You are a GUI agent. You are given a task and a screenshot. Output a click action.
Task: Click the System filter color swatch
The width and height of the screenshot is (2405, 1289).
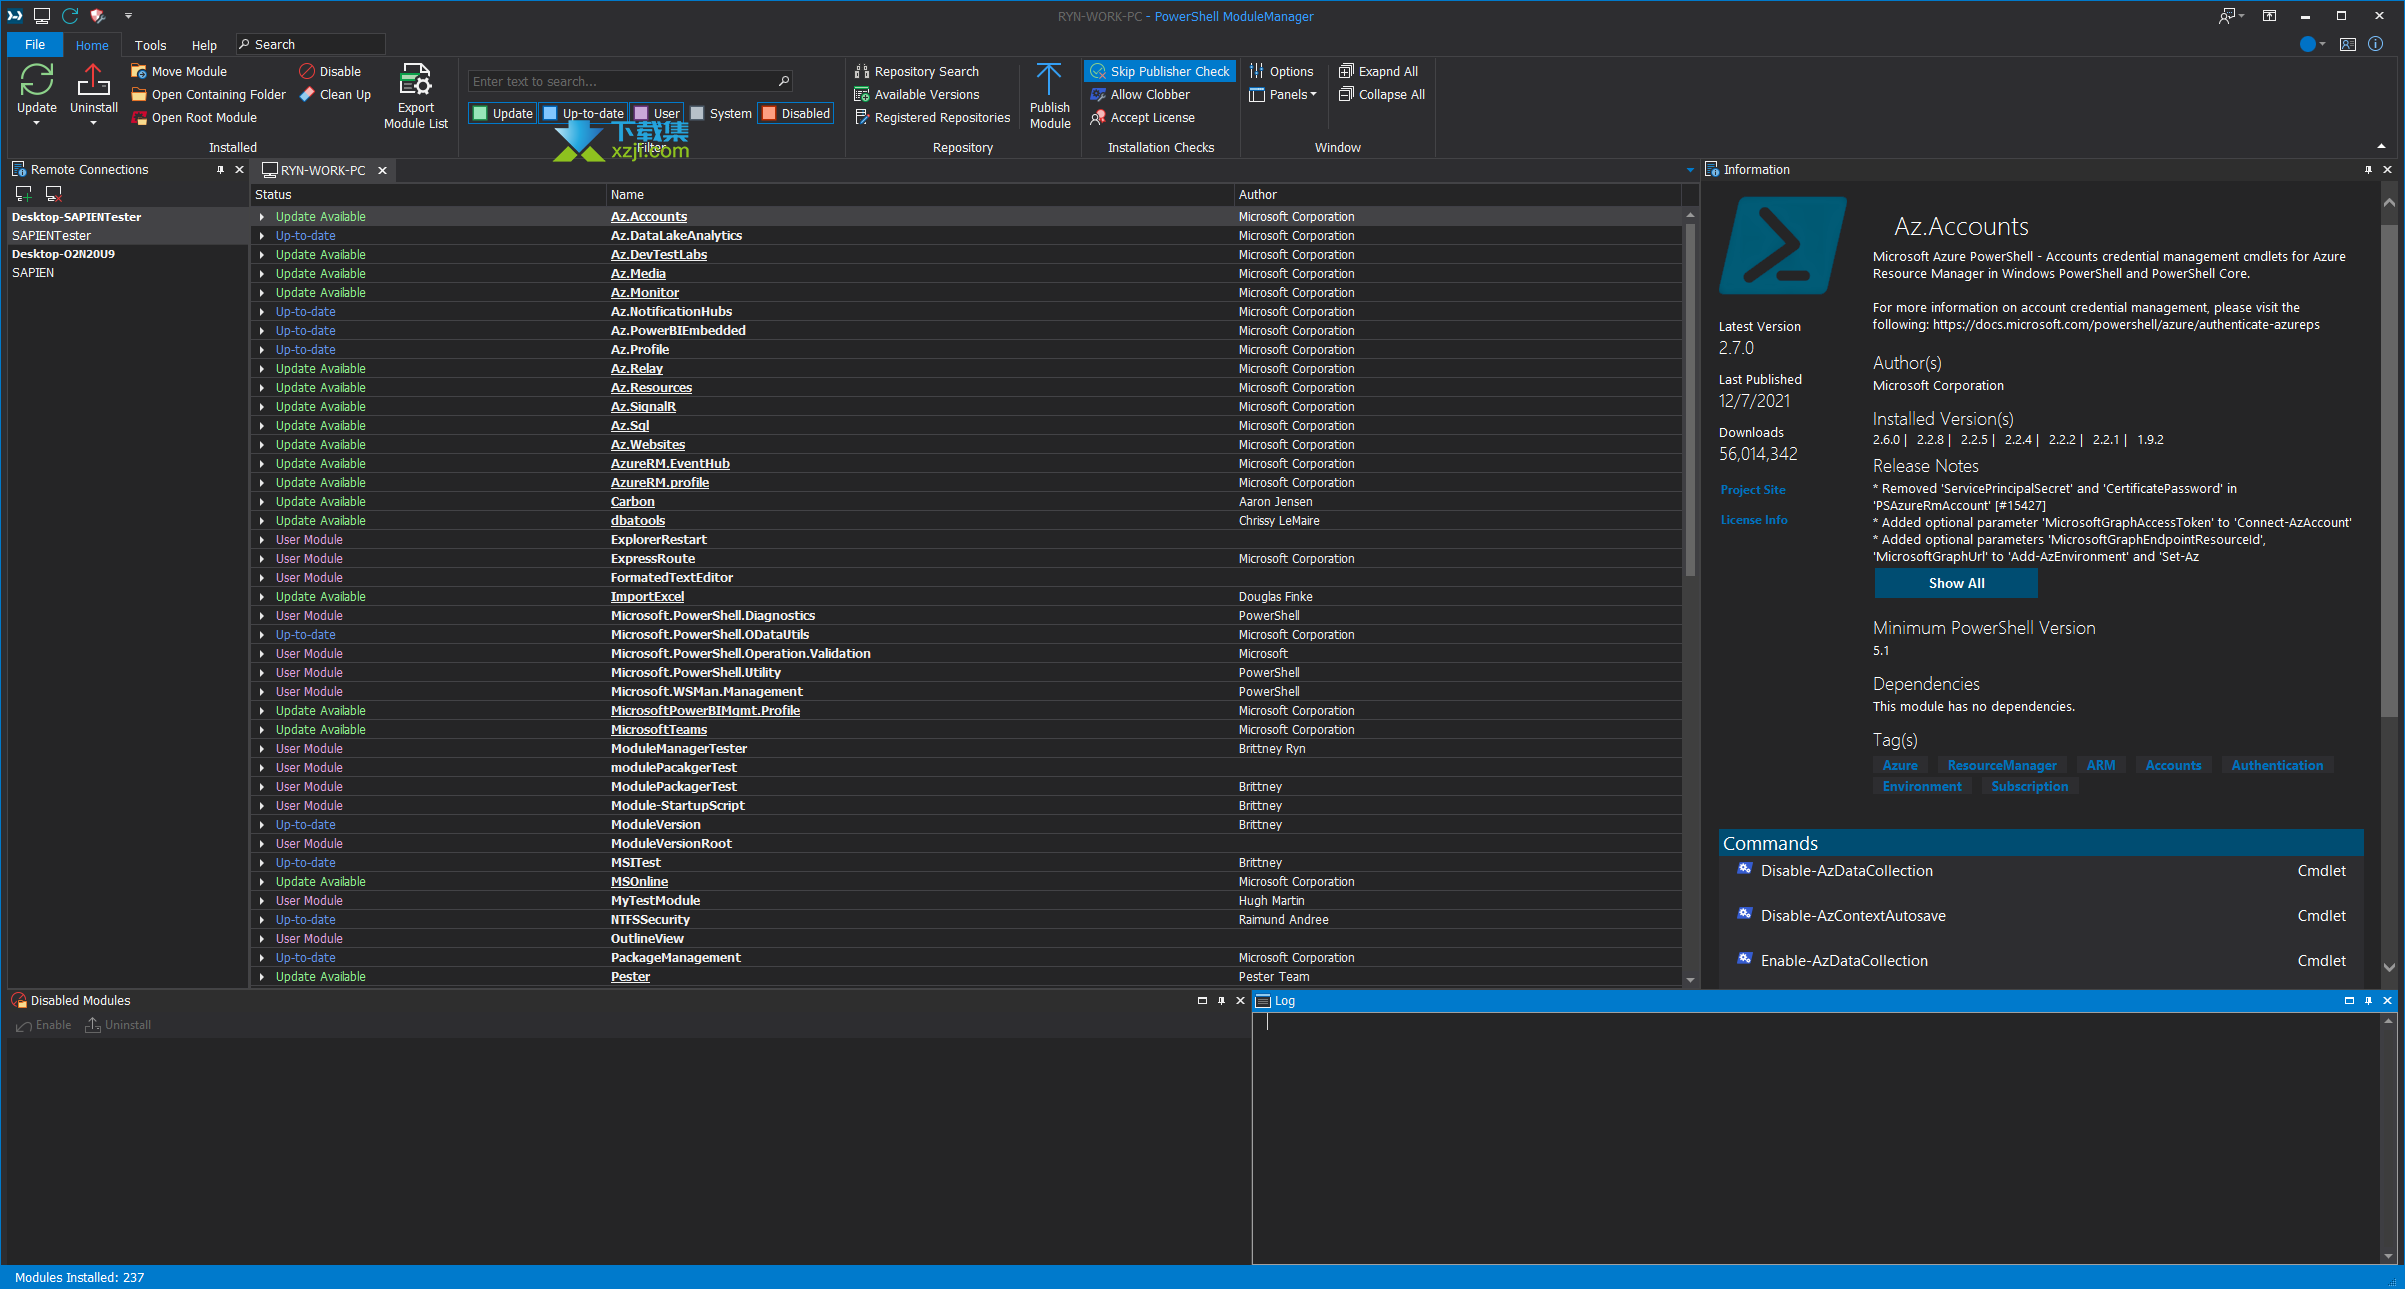click(697, 114)
